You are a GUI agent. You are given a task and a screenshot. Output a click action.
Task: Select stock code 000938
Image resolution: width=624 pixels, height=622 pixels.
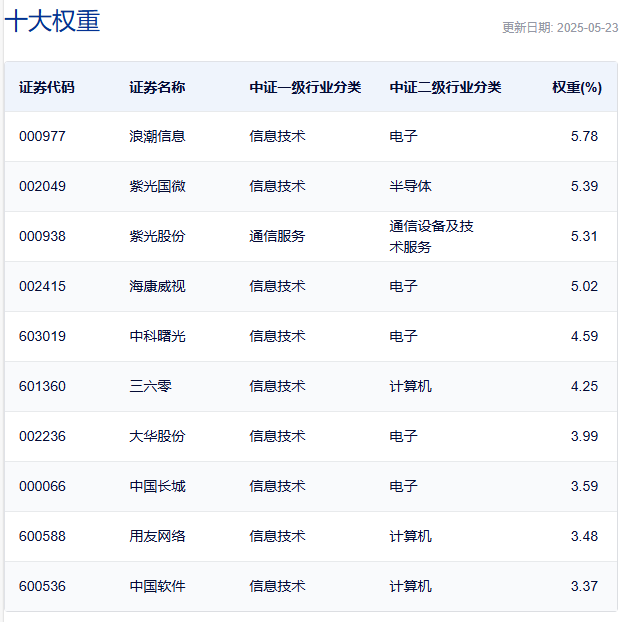[42, 236]
